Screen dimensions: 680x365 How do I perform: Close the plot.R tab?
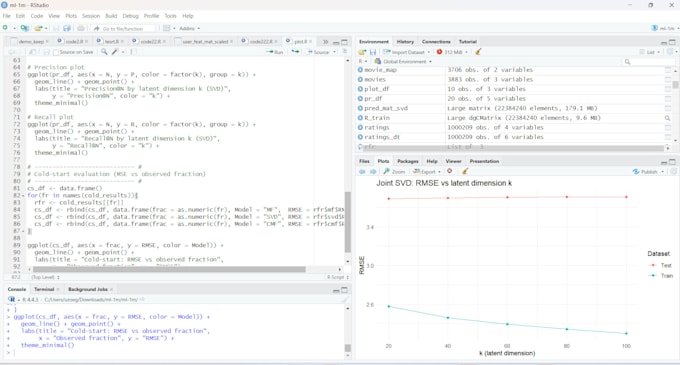(x=311, y=42)
